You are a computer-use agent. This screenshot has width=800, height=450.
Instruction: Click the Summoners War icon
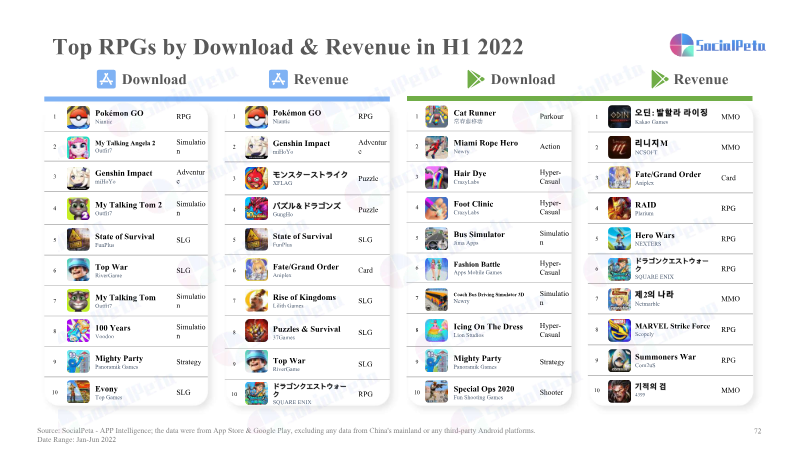619,360
